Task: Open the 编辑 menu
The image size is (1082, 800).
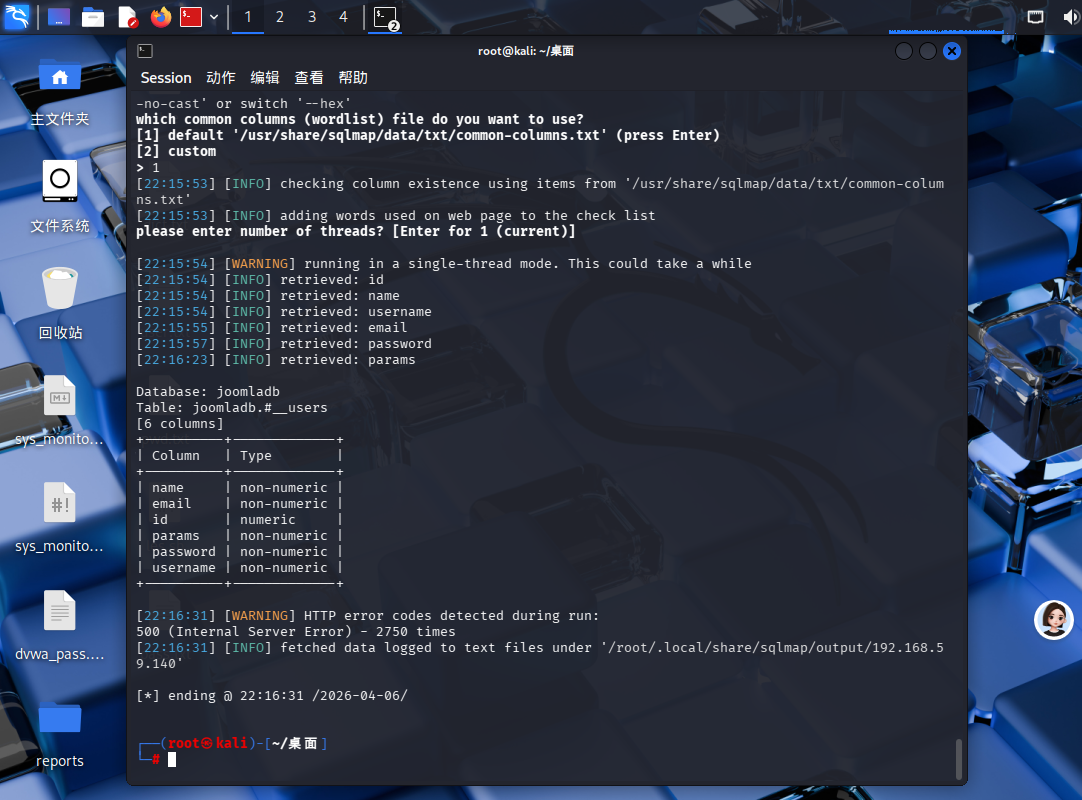Action: point(265,78)
